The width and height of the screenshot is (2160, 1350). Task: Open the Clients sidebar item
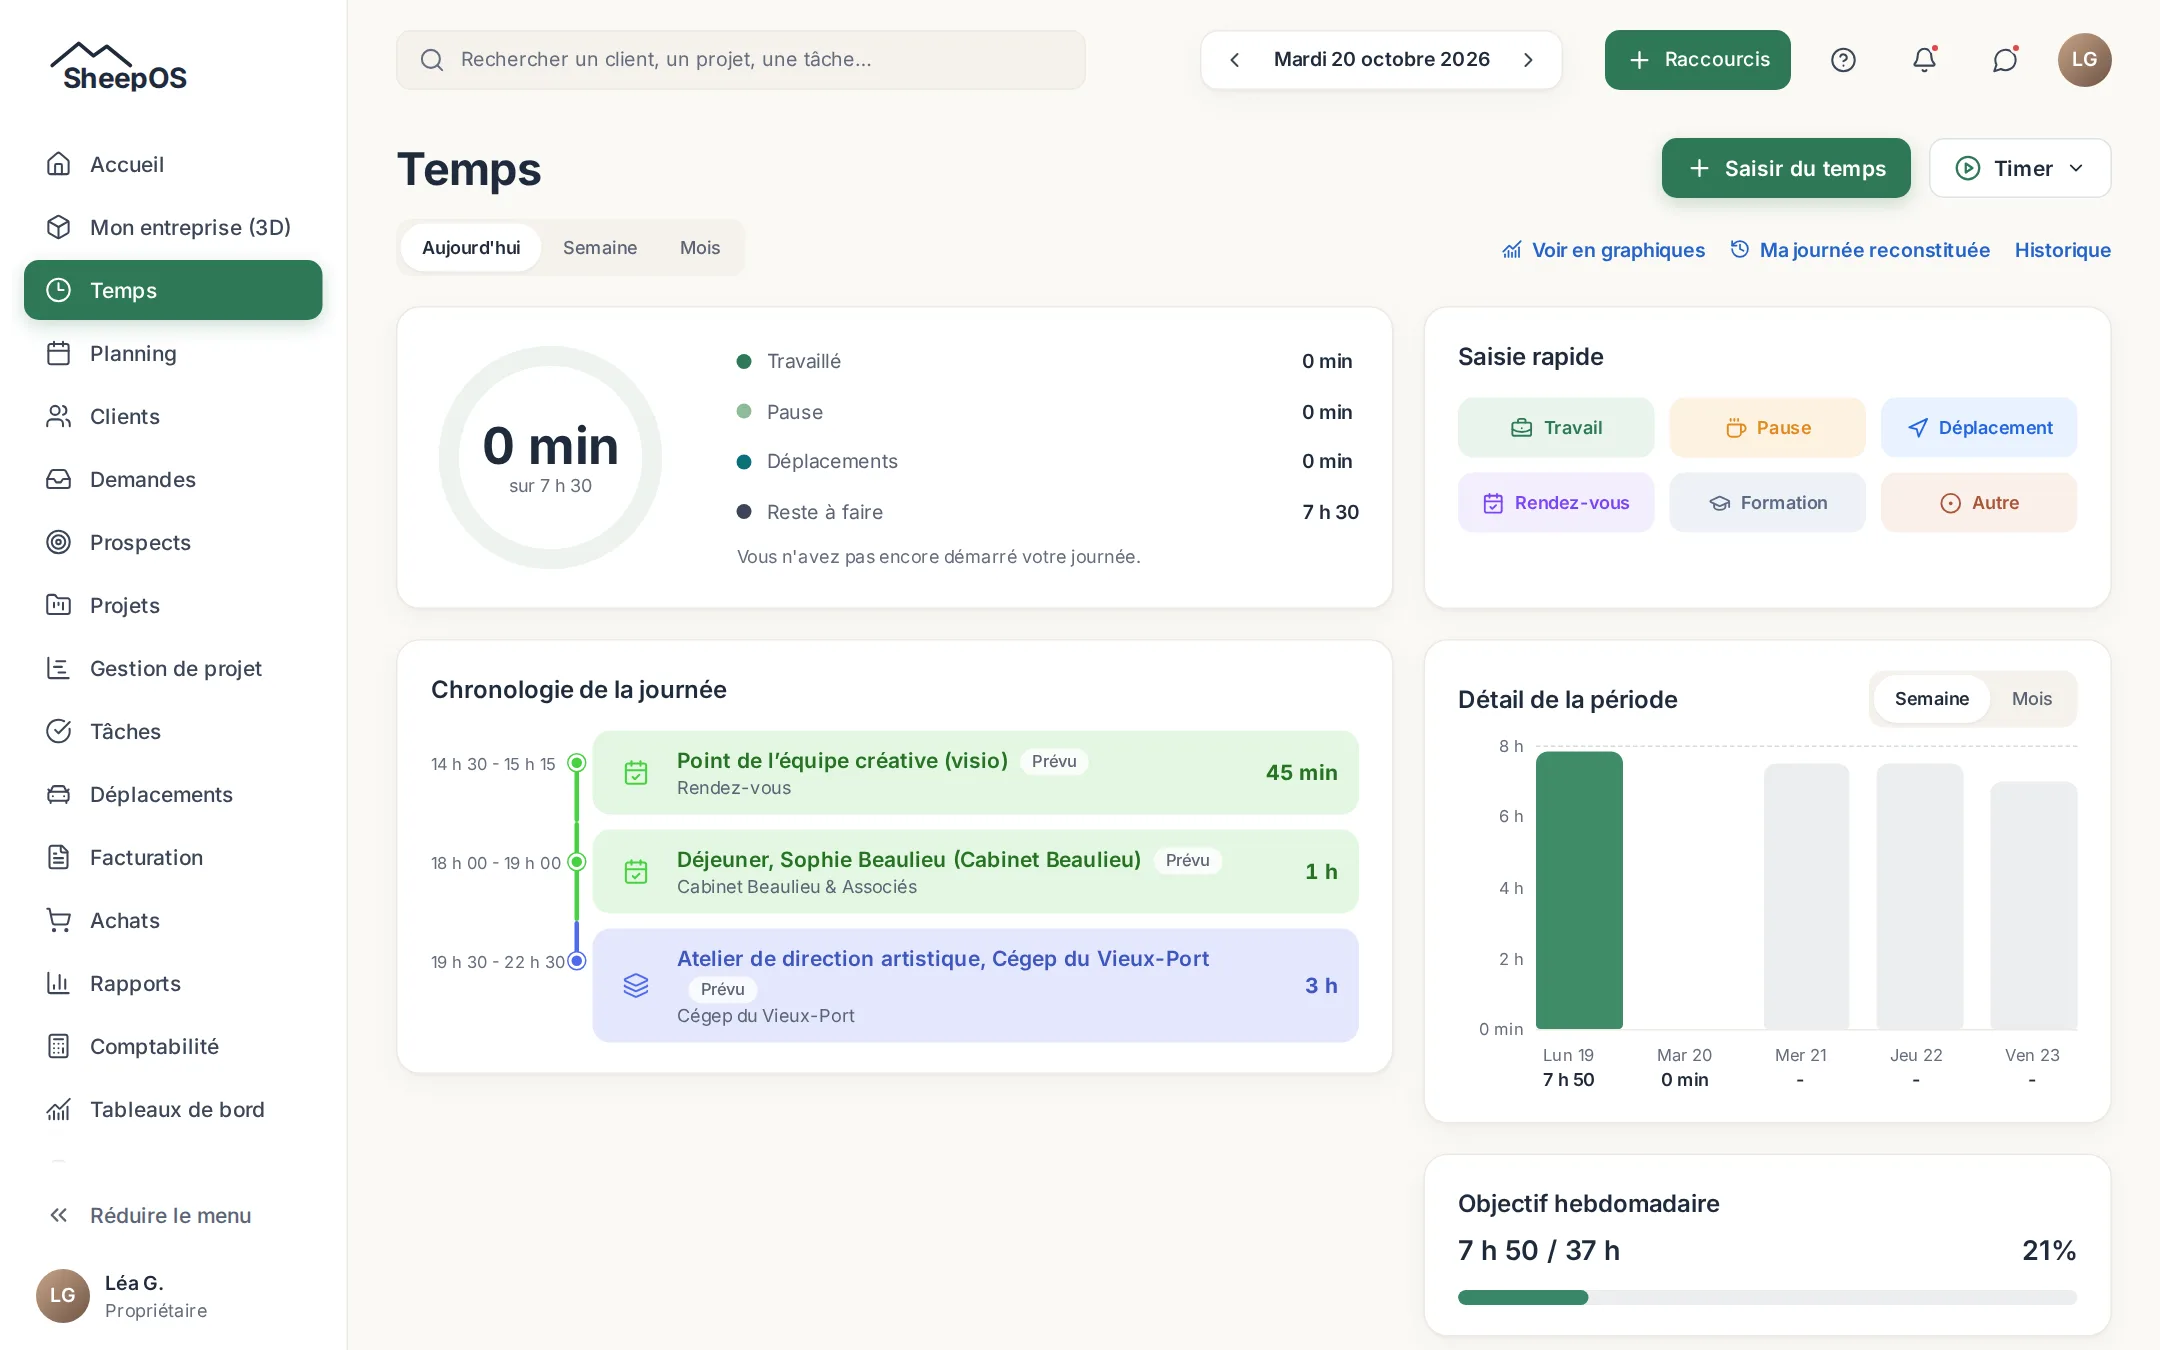(x=173, y=416)
